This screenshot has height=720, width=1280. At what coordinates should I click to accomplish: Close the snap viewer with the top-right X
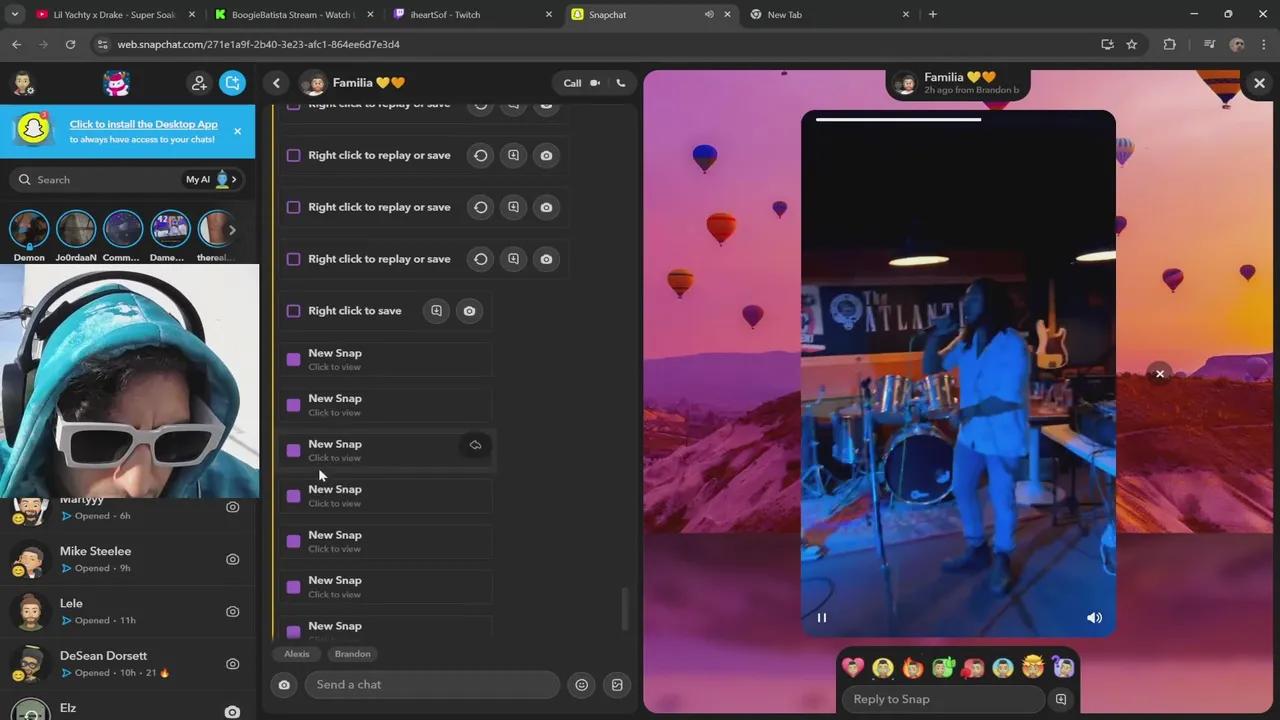pyautogui.click(x=1259, y=84)
